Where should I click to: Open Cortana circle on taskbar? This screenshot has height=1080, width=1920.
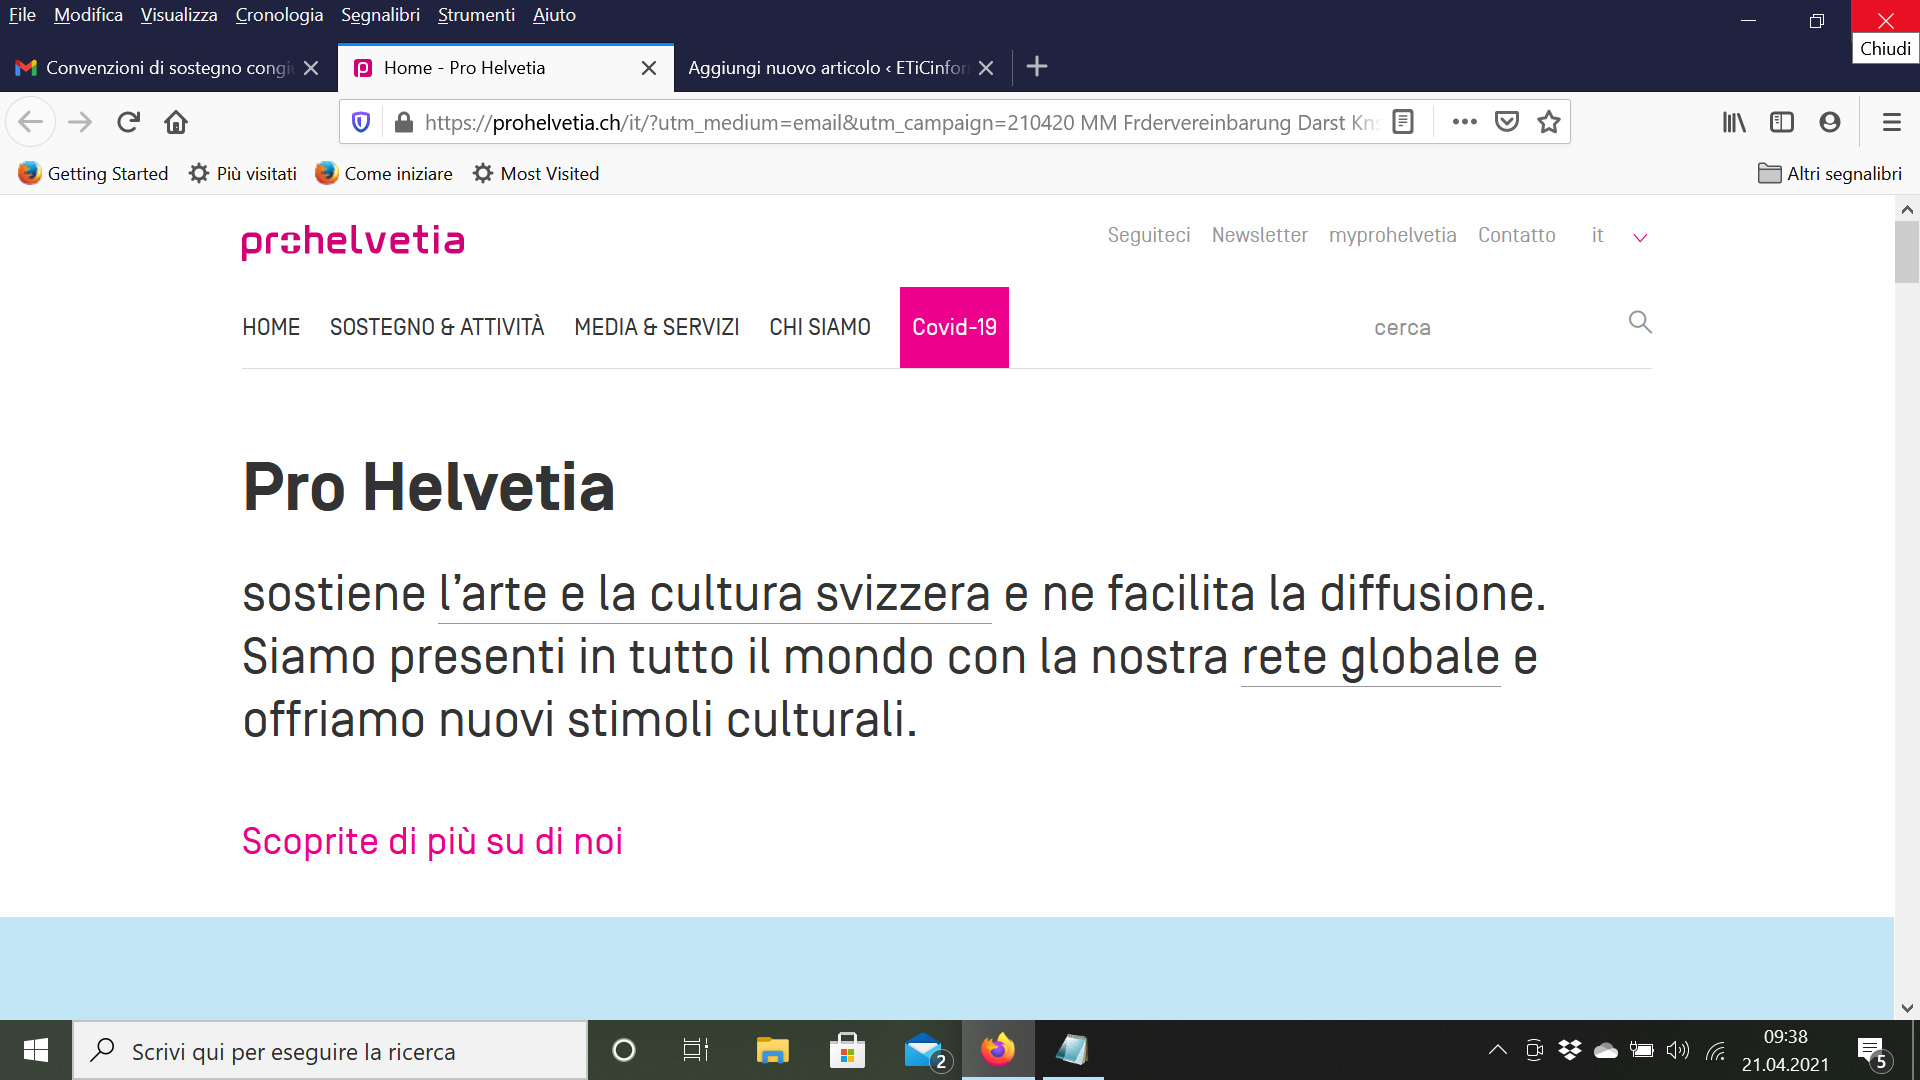pyautogui.click(x=624, y=1050)
